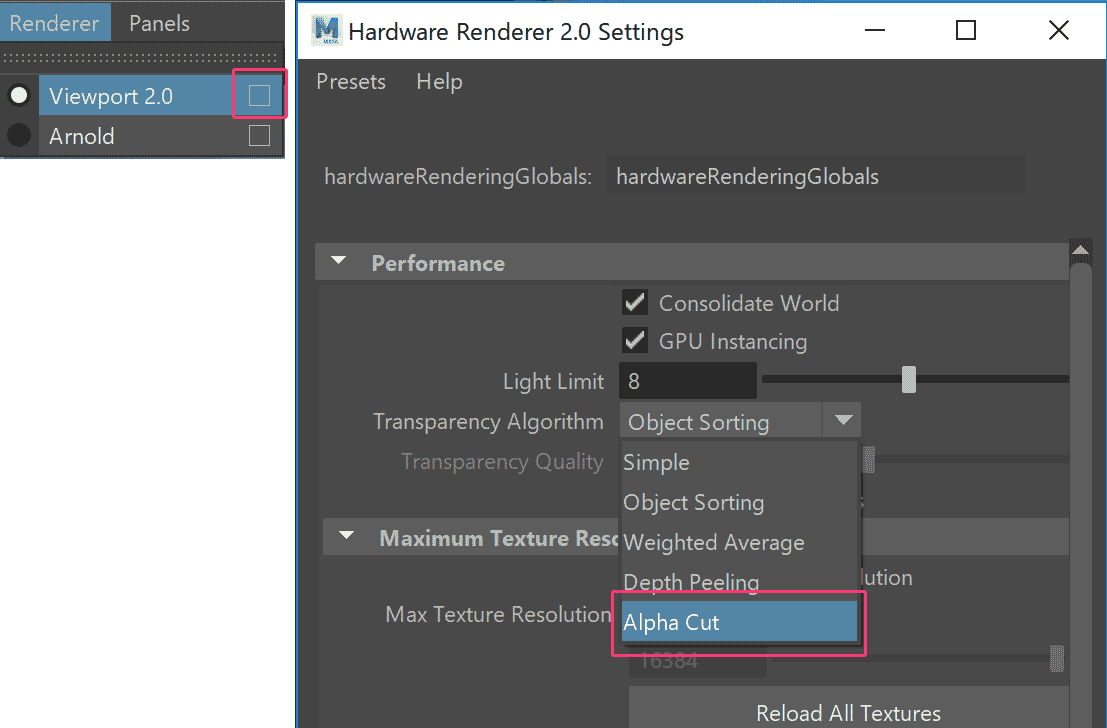Open the Renderer menu
The image size is (1107, 728).
(x=54, y=23)
